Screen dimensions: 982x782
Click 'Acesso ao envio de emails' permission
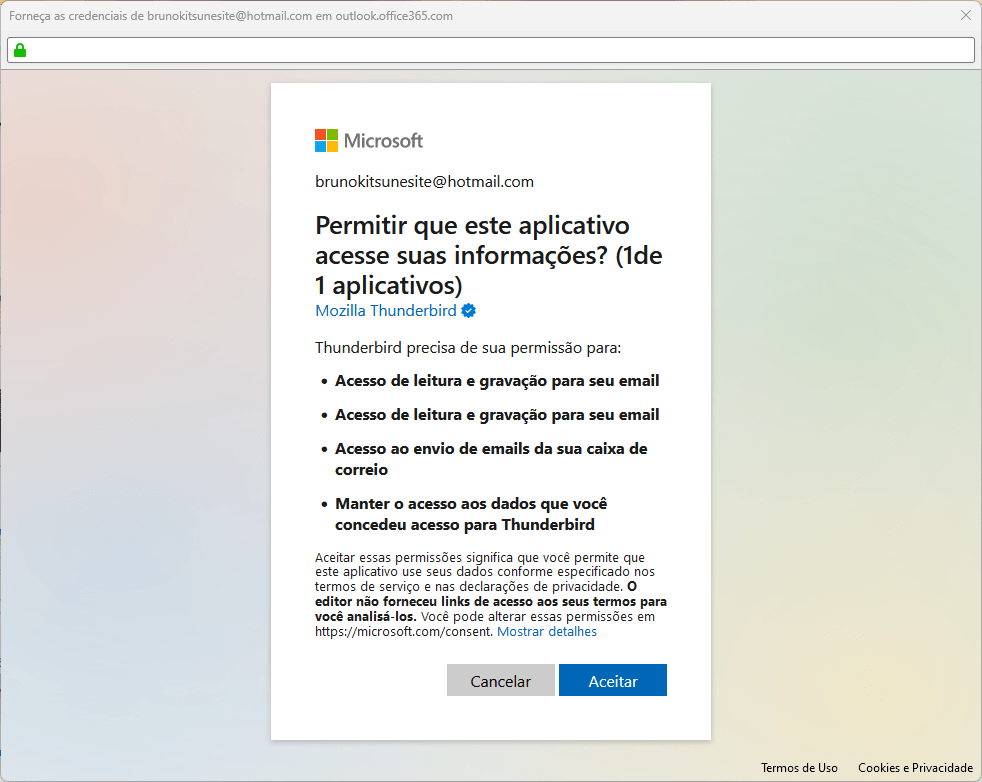click(491, 459)
